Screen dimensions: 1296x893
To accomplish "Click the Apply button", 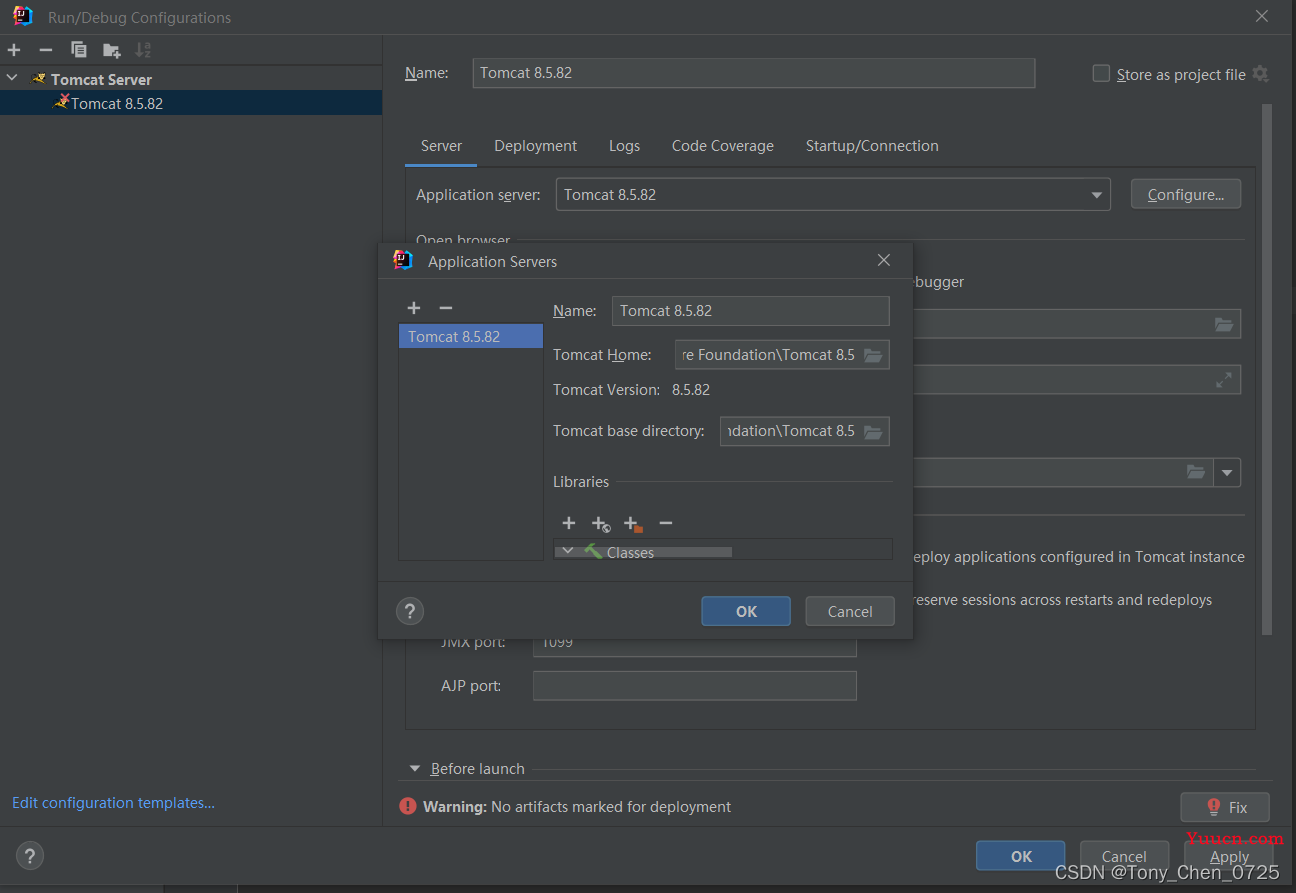I will (1229, 856).
